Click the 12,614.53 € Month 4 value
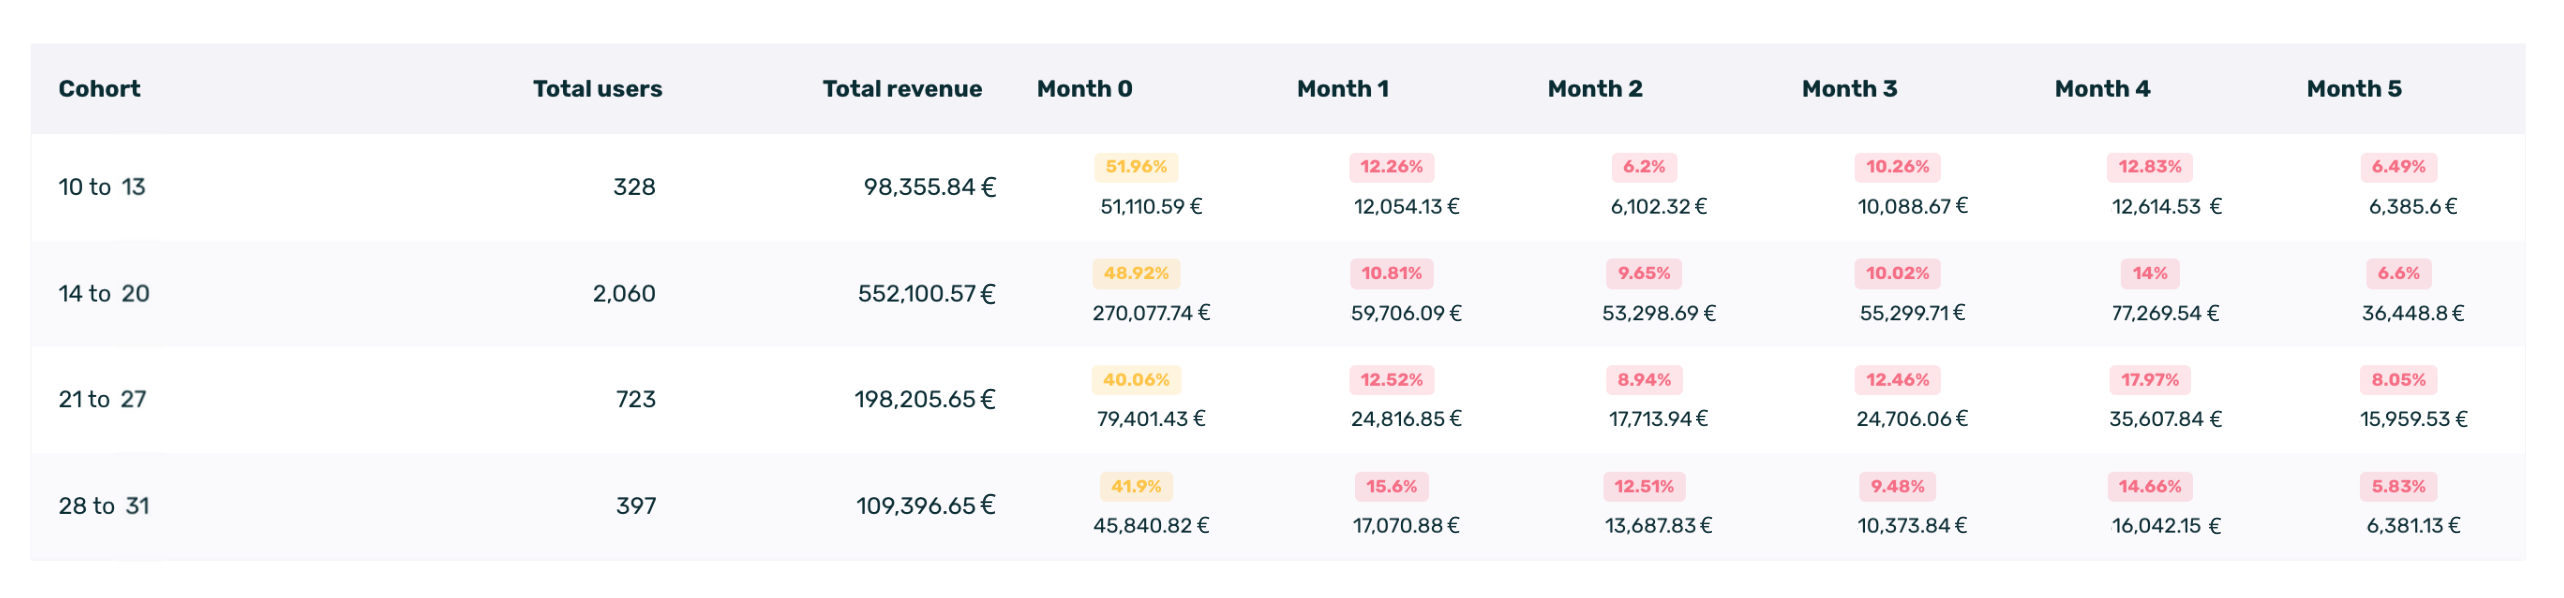The image size is (2564, 598). (x=2166, y=207)
